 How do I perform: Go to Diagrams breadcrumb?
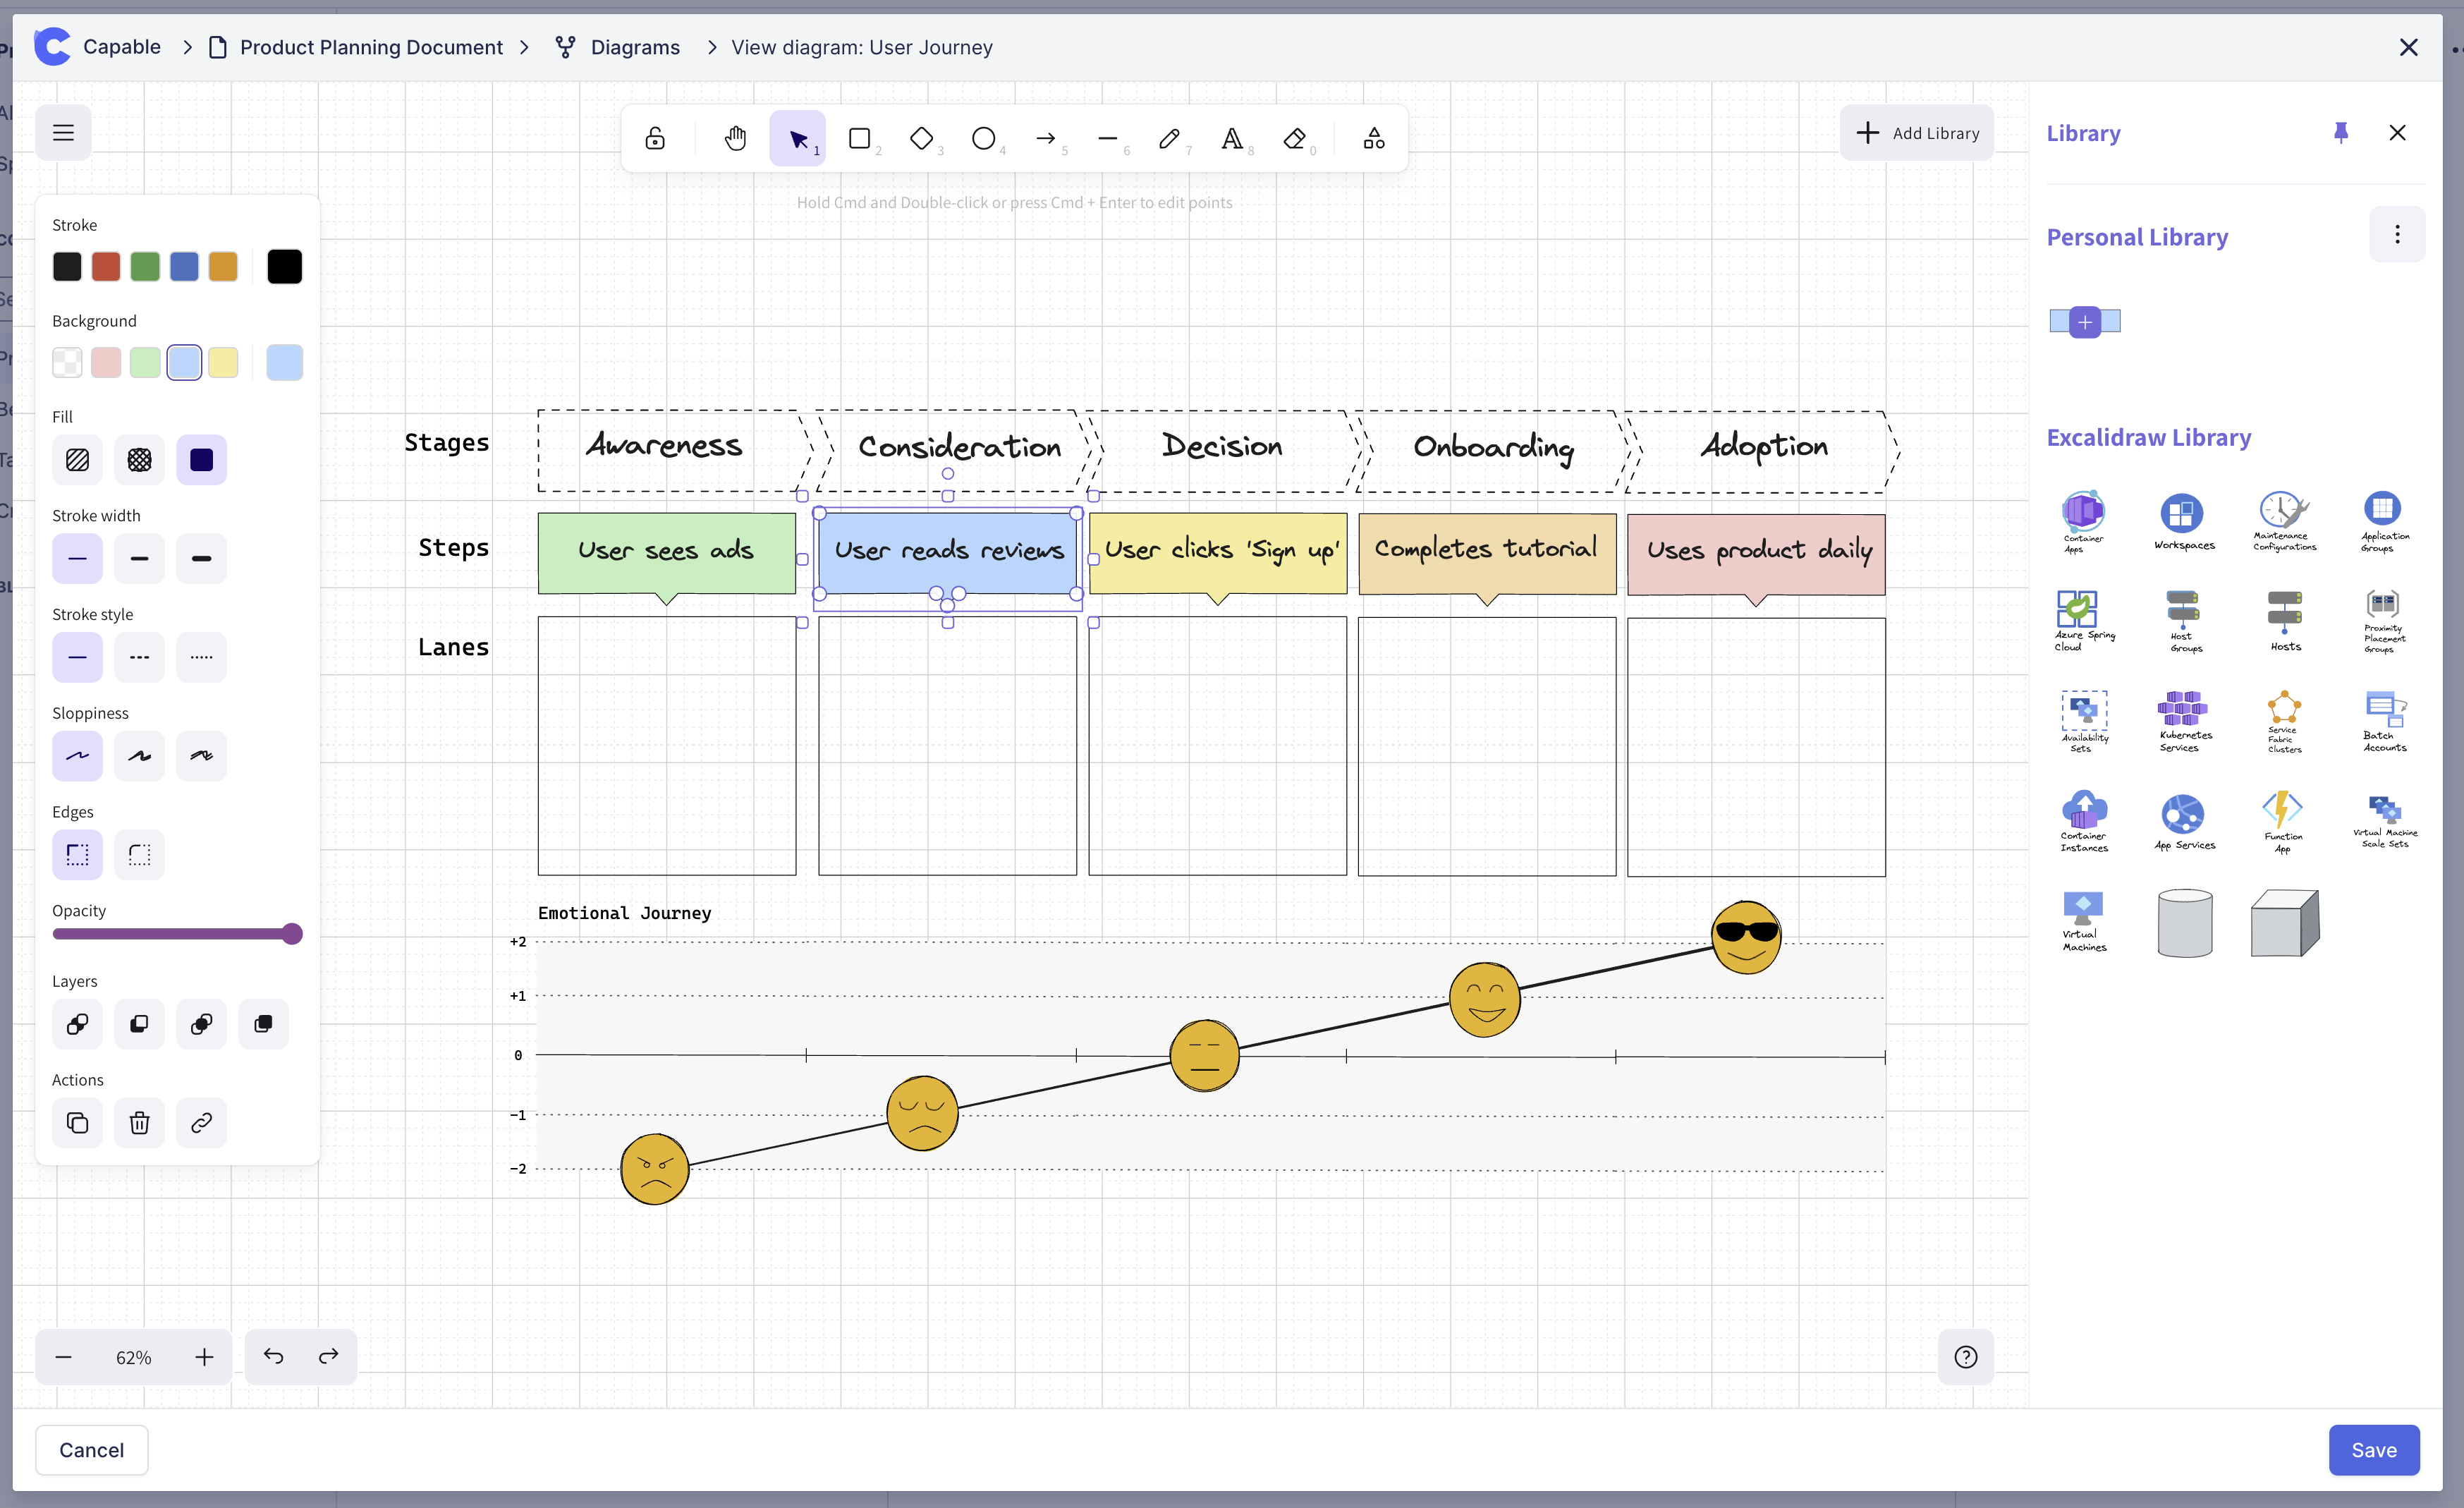coord(634,47)
